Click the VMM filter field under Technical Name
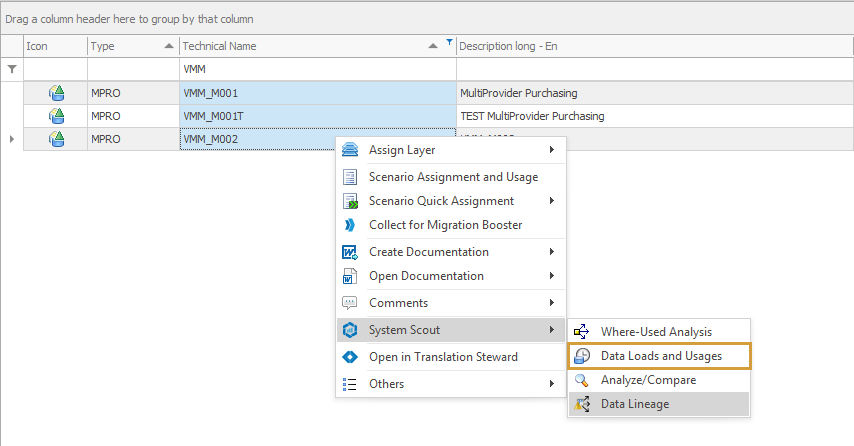The image size is (854, 446). pyautogui.click(x=317, y=70)
